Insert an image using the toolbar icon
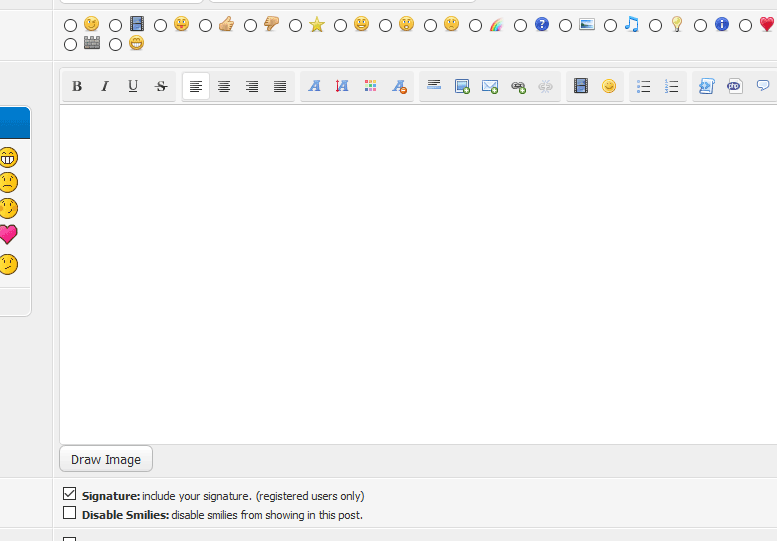This screenshot has width=777, height=541. pos(462,87)
